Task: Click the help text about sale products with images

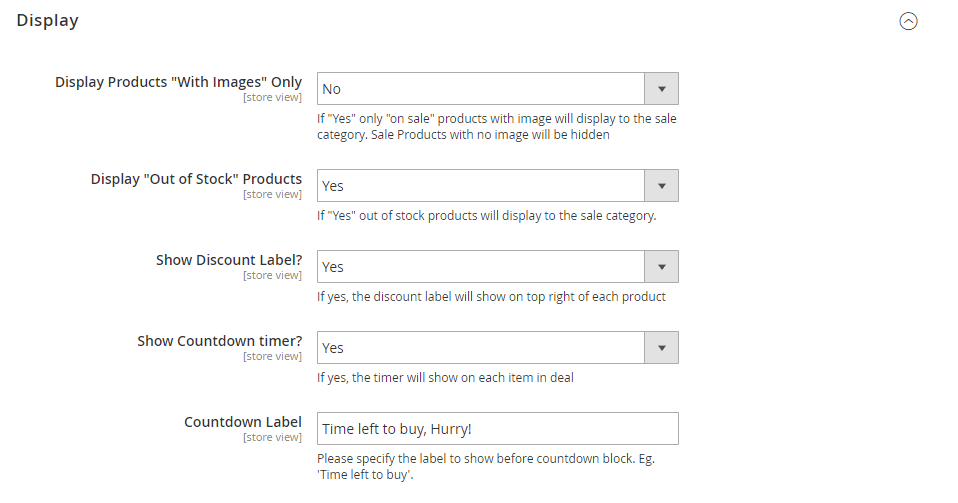Action: pos(497,126)
